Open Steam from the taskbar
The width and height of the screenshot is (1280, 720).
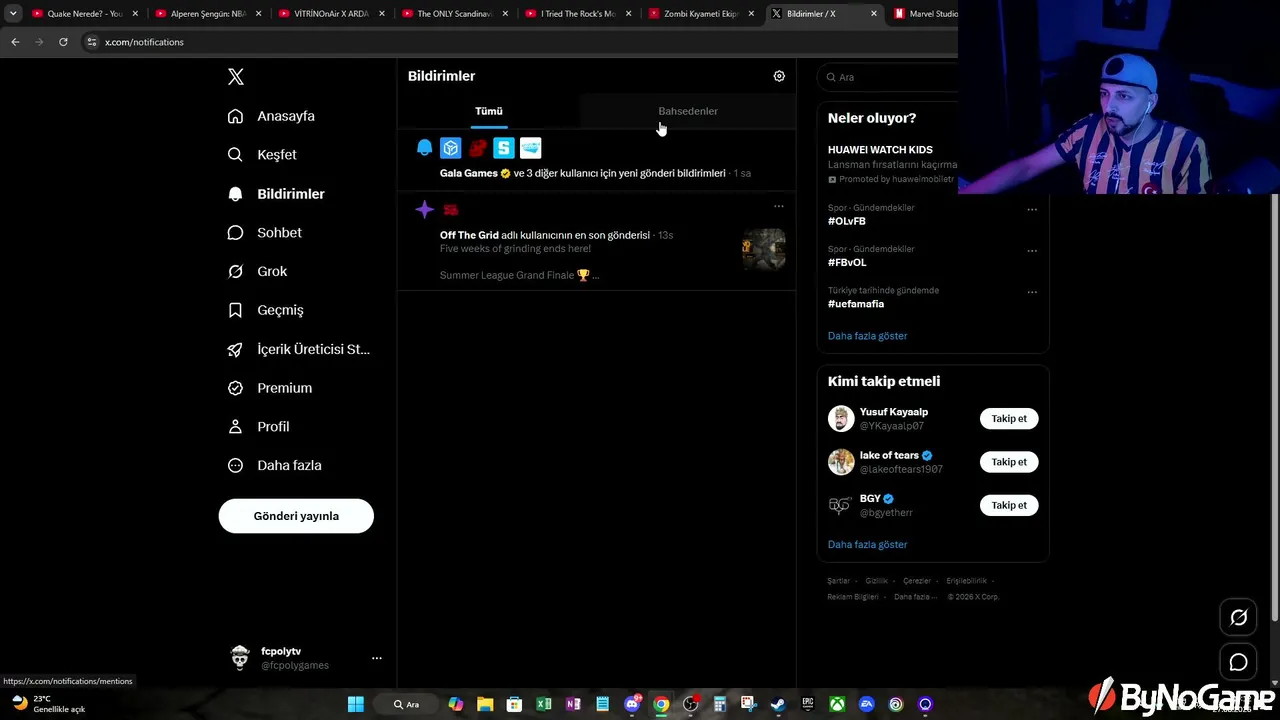tap(778, 704)
